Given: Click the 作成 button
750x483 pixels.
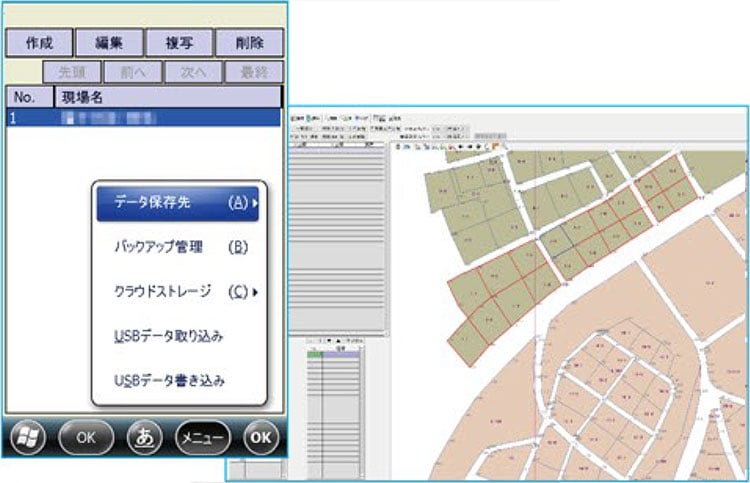Looking at the screenshot, I should pyautogui.click(x=39, y=43).
